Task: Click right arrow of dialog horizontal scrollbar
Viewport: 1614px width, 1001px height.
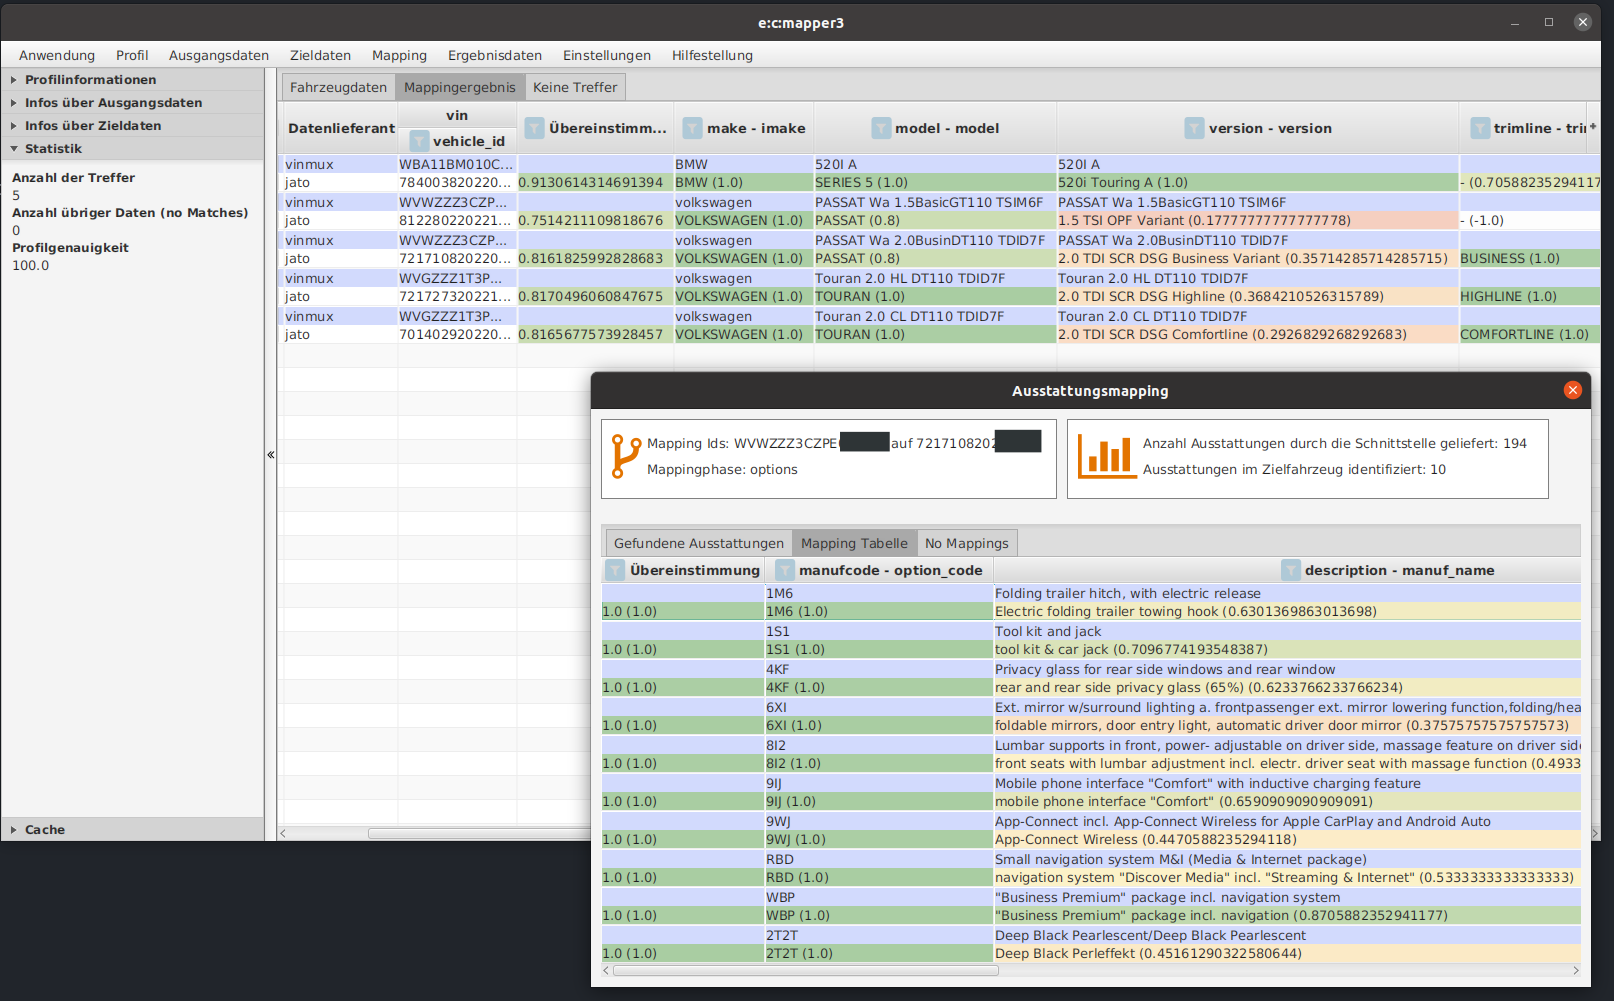Action: coord(1576,970)
